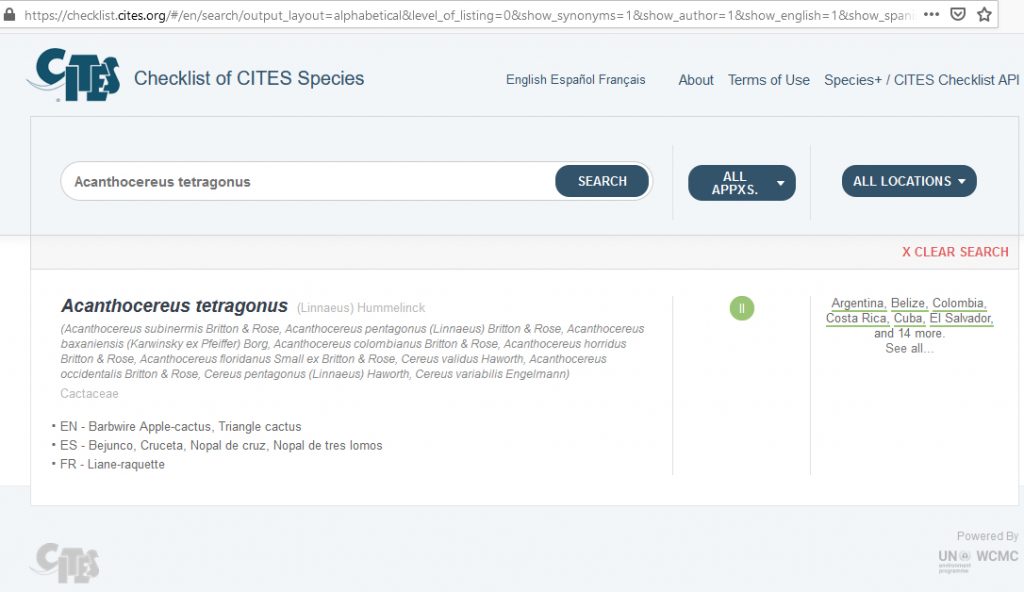Click the Colombia location link
This screenshot has height=592, width=1024.
point(958,303)
